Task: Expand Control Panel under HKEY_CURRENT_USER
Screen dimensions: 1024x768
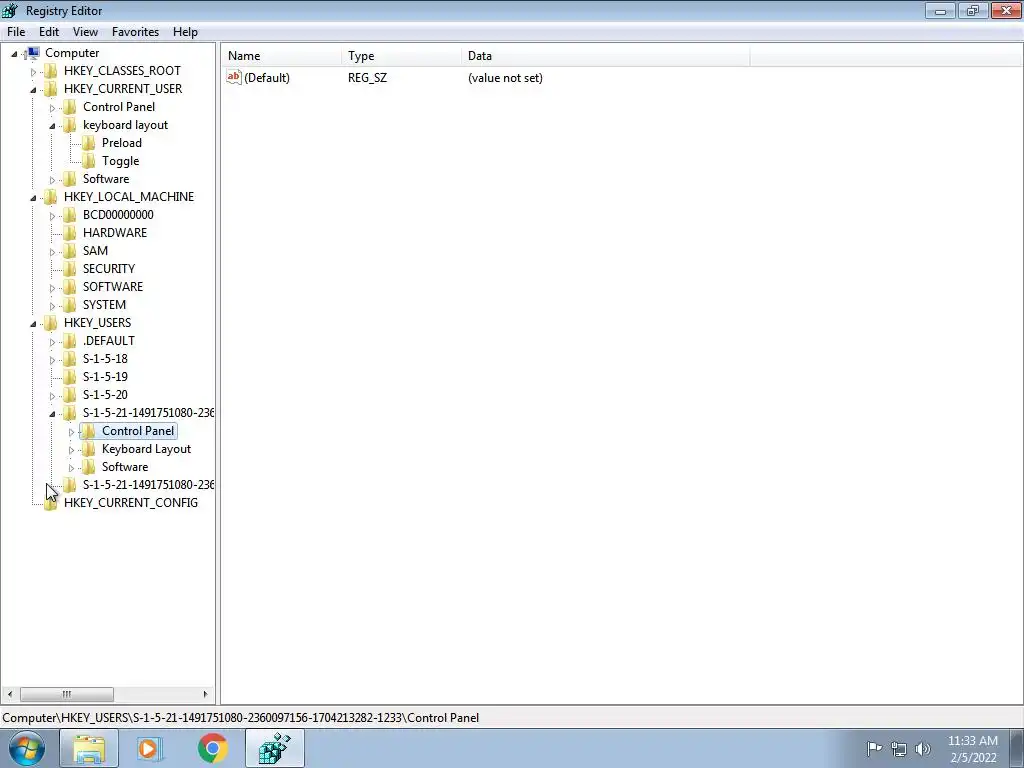Action: pos(52,108)
